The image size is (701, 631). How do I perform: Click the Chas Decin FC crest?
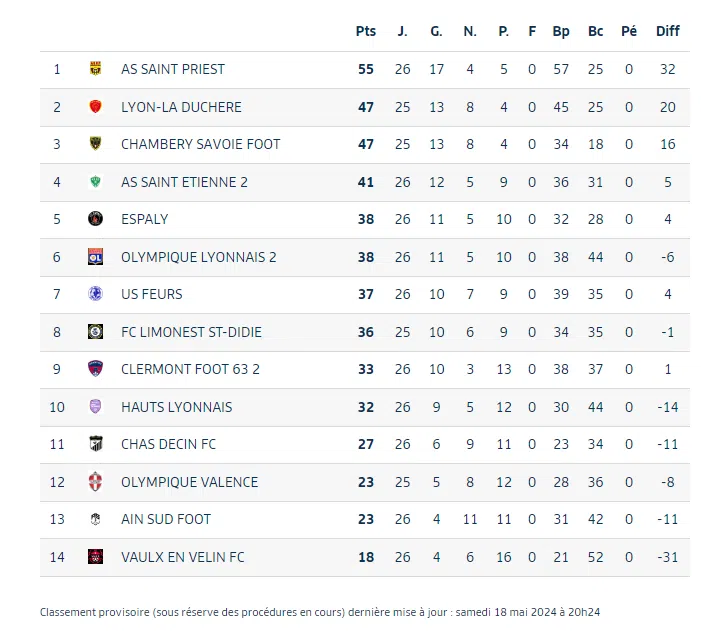point(96,444)
